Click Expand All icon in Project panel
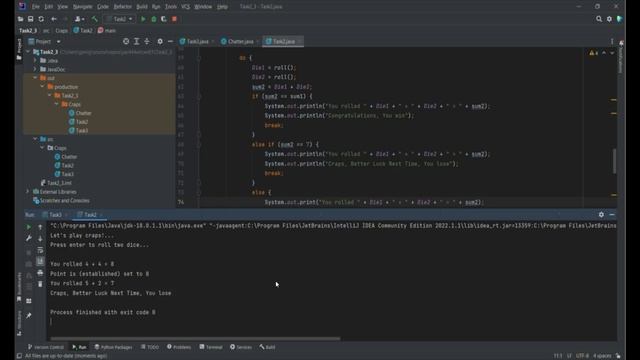640x360 pixels. (x=137, y=41)
